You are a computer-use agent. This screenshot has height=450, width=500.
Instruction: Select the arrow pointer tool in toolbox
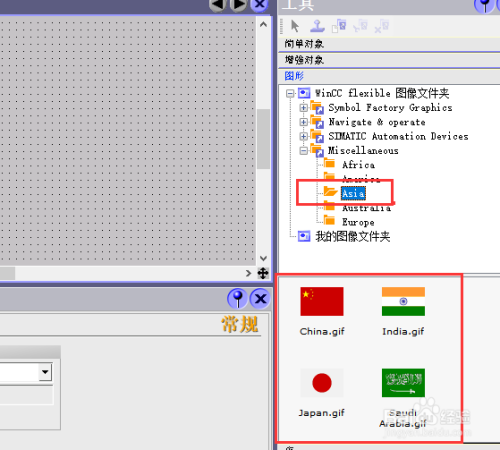tap(295, 26)
